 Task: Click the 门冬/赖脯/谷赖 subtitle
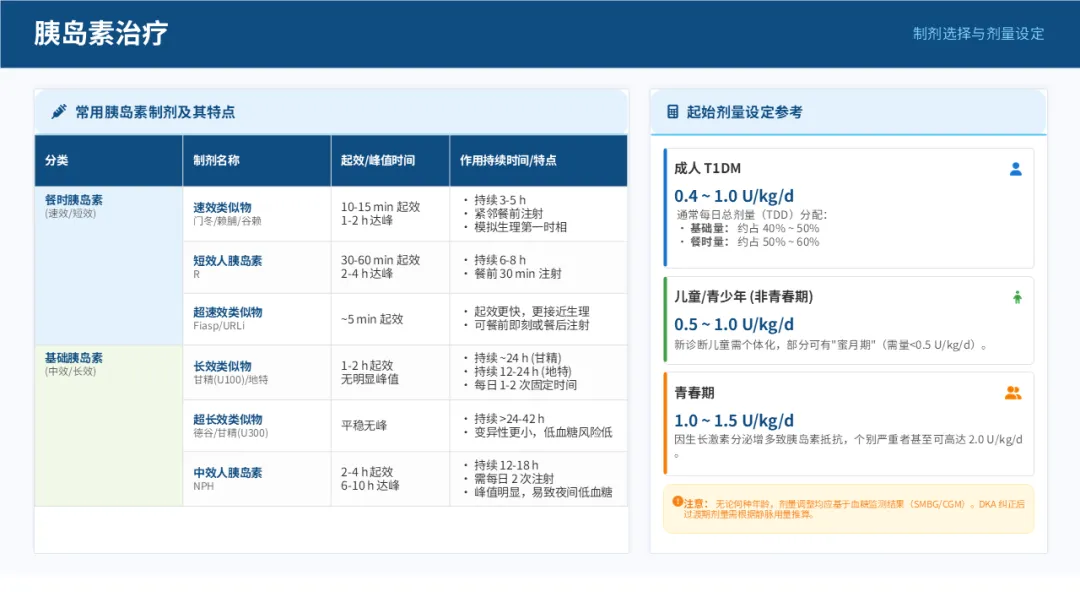point(227,221)
